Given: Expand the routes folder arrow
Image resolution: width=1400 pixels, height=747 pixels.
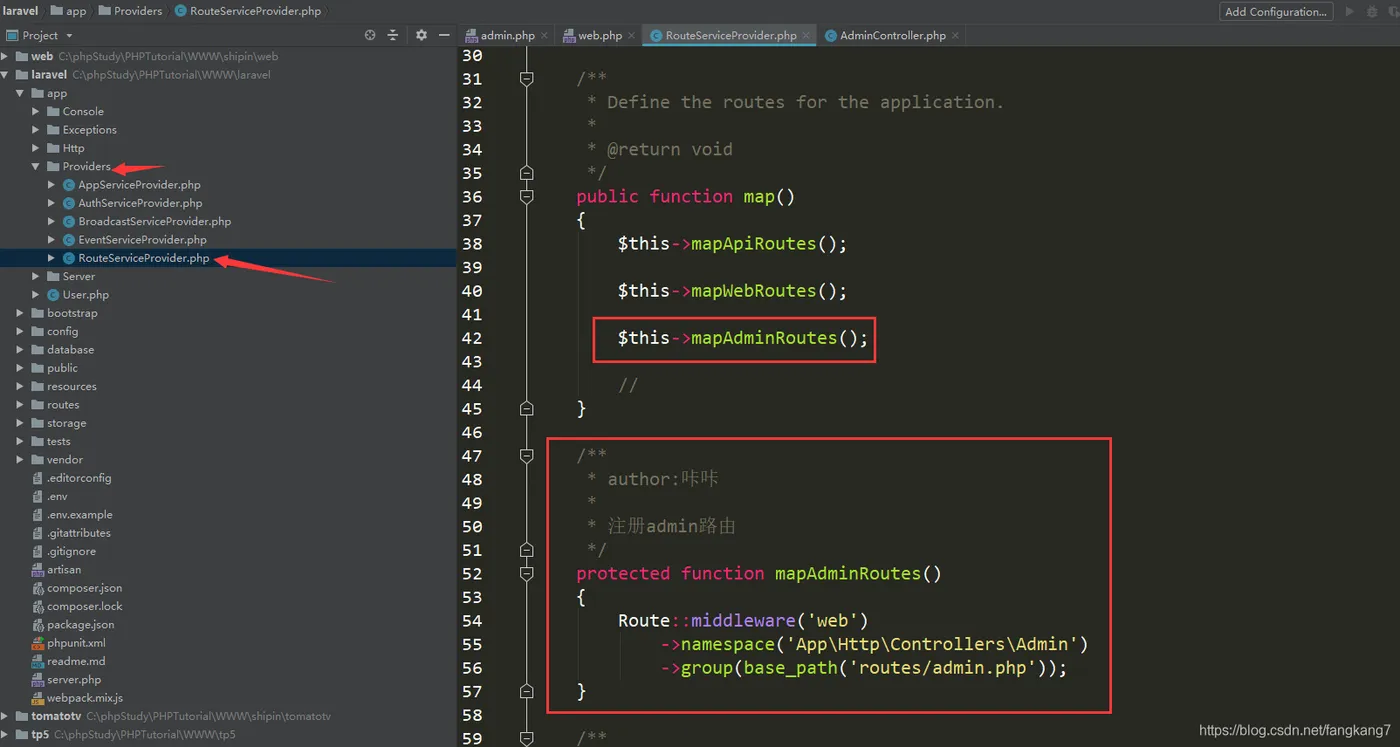Looking at the screenshot, I should coord(20,405).
